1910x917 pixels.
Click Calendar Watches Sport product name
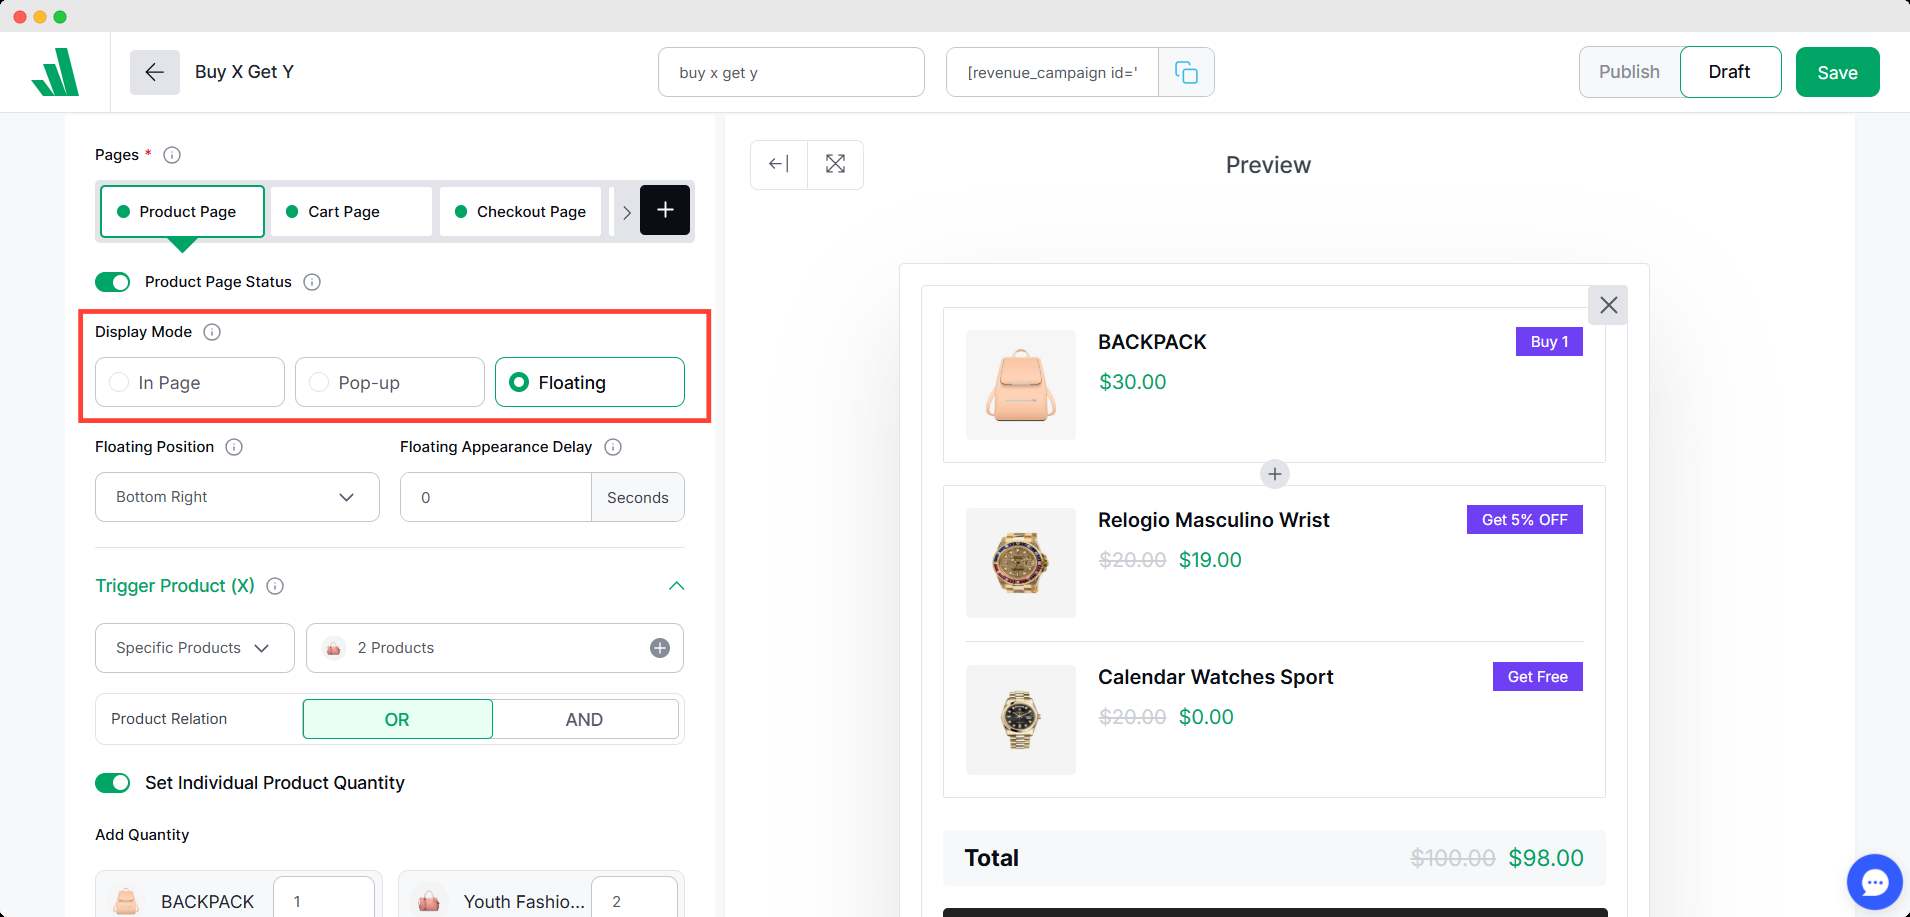(1215, 677)
